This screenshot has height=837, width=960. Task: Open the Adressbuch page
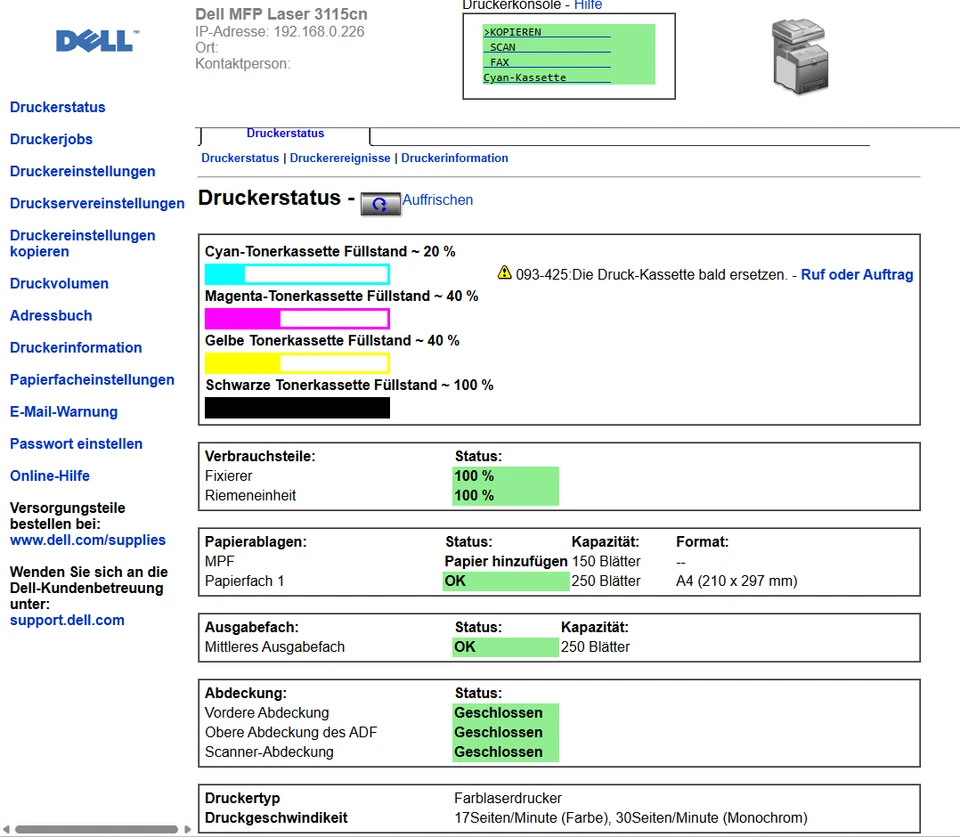click(x=51, y=315)
